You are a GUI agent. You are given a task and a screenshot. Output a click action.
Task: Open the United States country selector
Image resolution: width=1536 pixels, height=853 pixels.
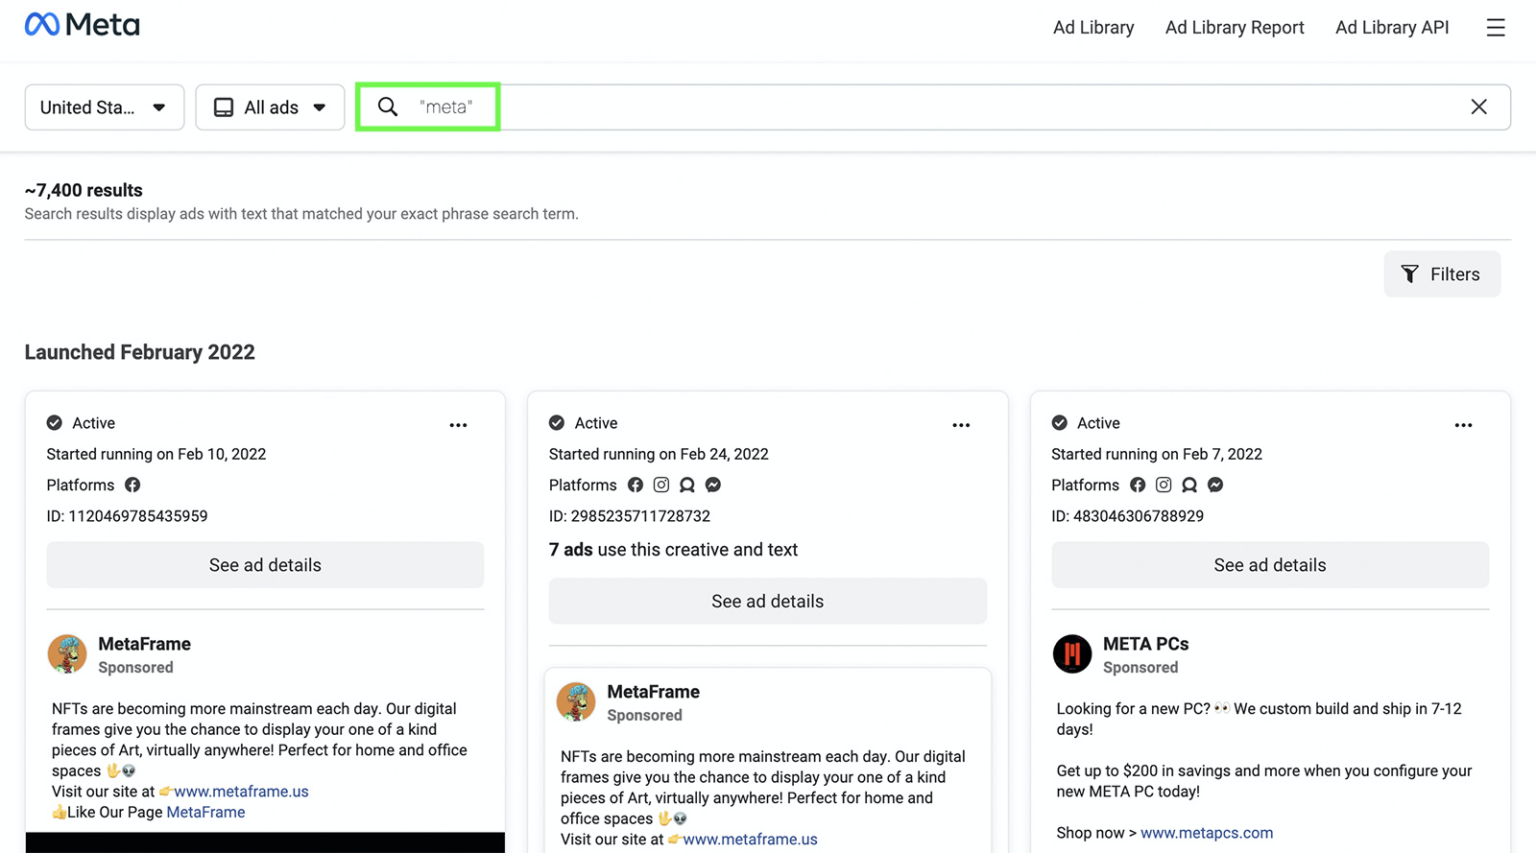[x=103, y=107]
